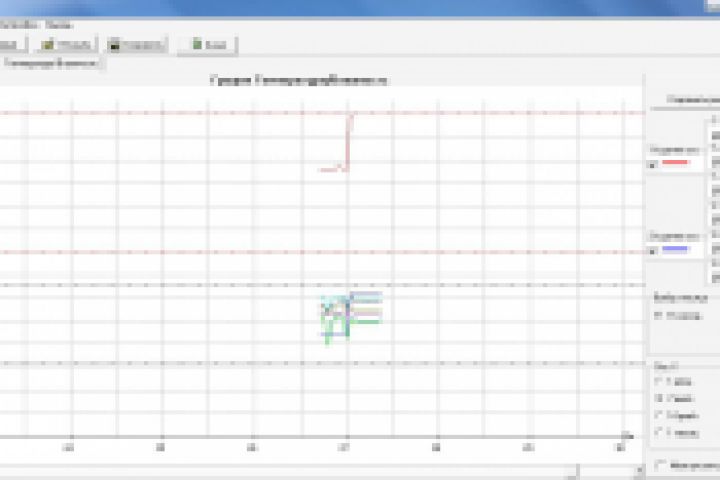720x480 pixels.
Task: Toggle the checkbox beside the blue swatch
Action: [652, 251]
